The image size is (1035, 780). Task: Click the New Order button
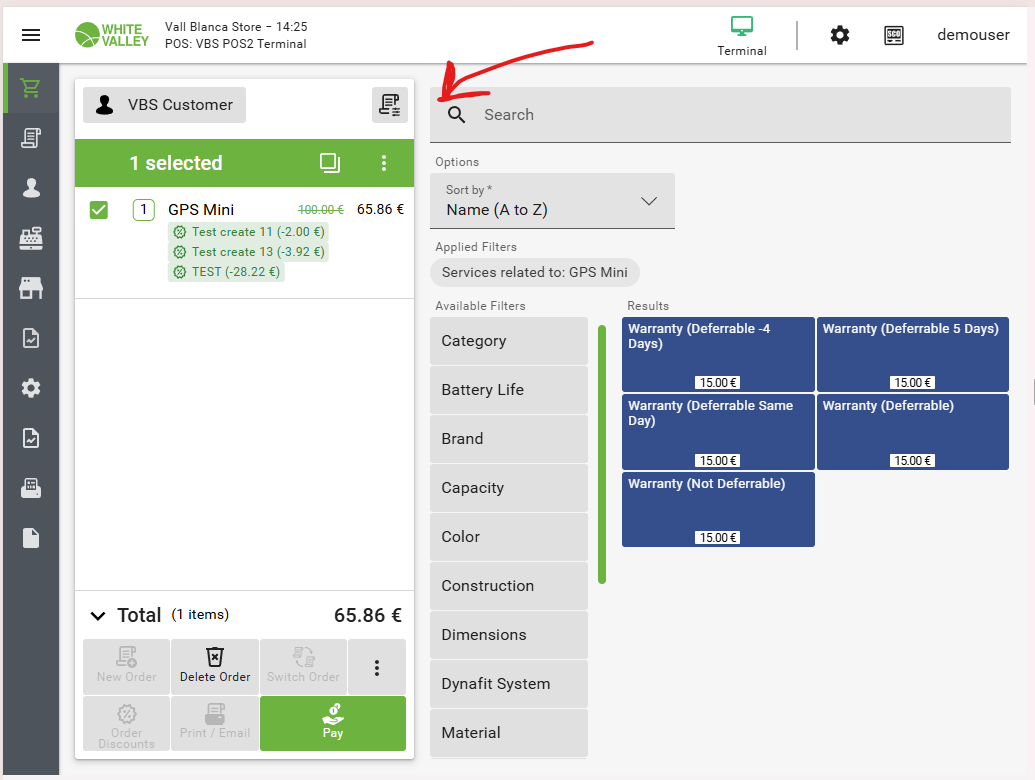tap(127, 666)
